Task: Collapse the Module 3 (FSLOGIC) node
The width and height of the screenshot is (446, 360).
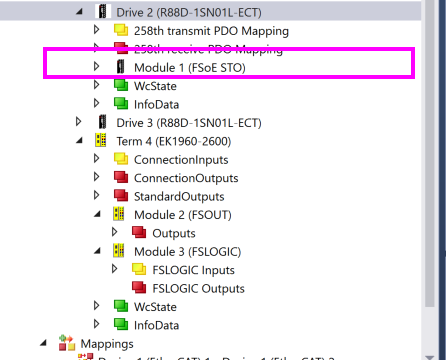Action: tap(97, 251)
